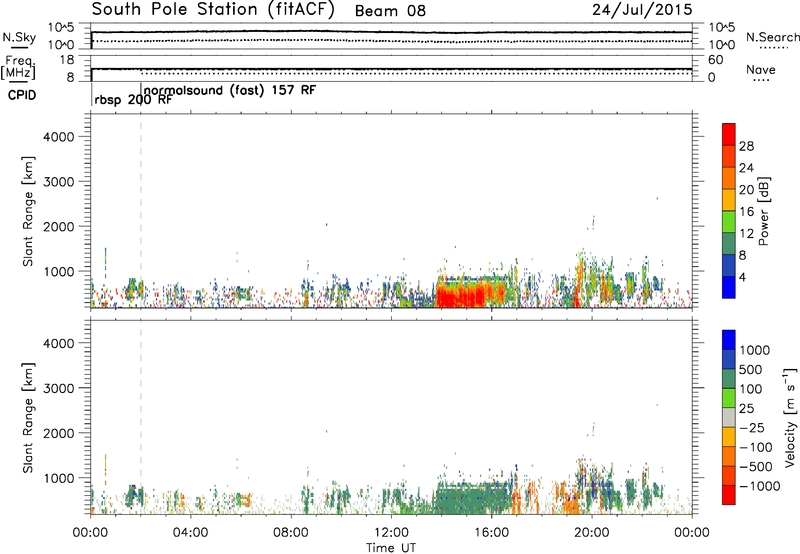Click the '04:00' time tick label
Viewport: 800px width, 554px height.
pyautogui.click(x=190, y=533)
